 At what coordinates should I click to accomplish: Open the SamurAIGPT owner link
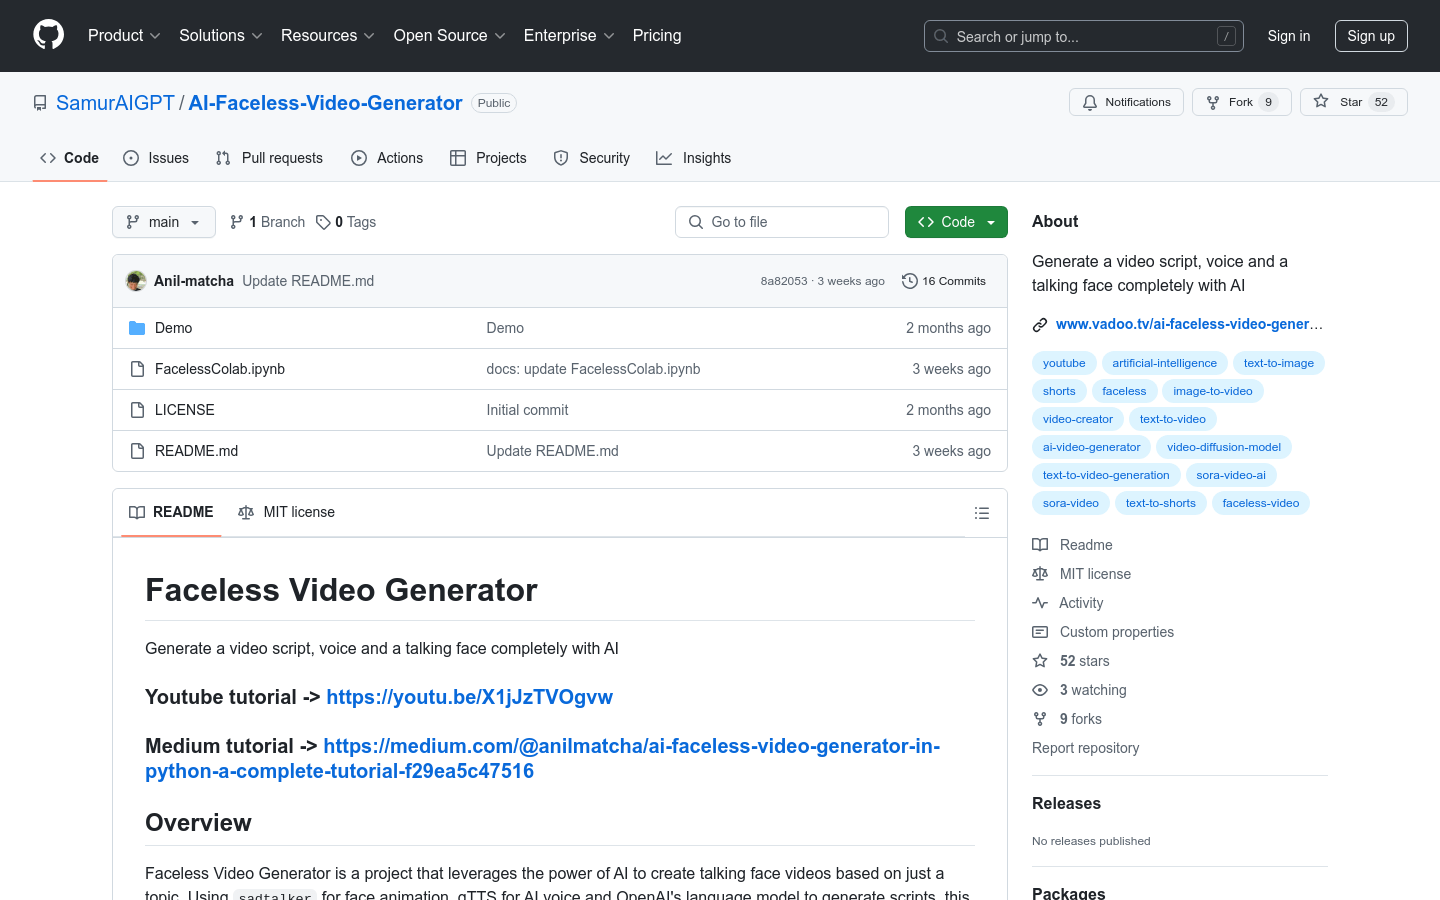115,103
